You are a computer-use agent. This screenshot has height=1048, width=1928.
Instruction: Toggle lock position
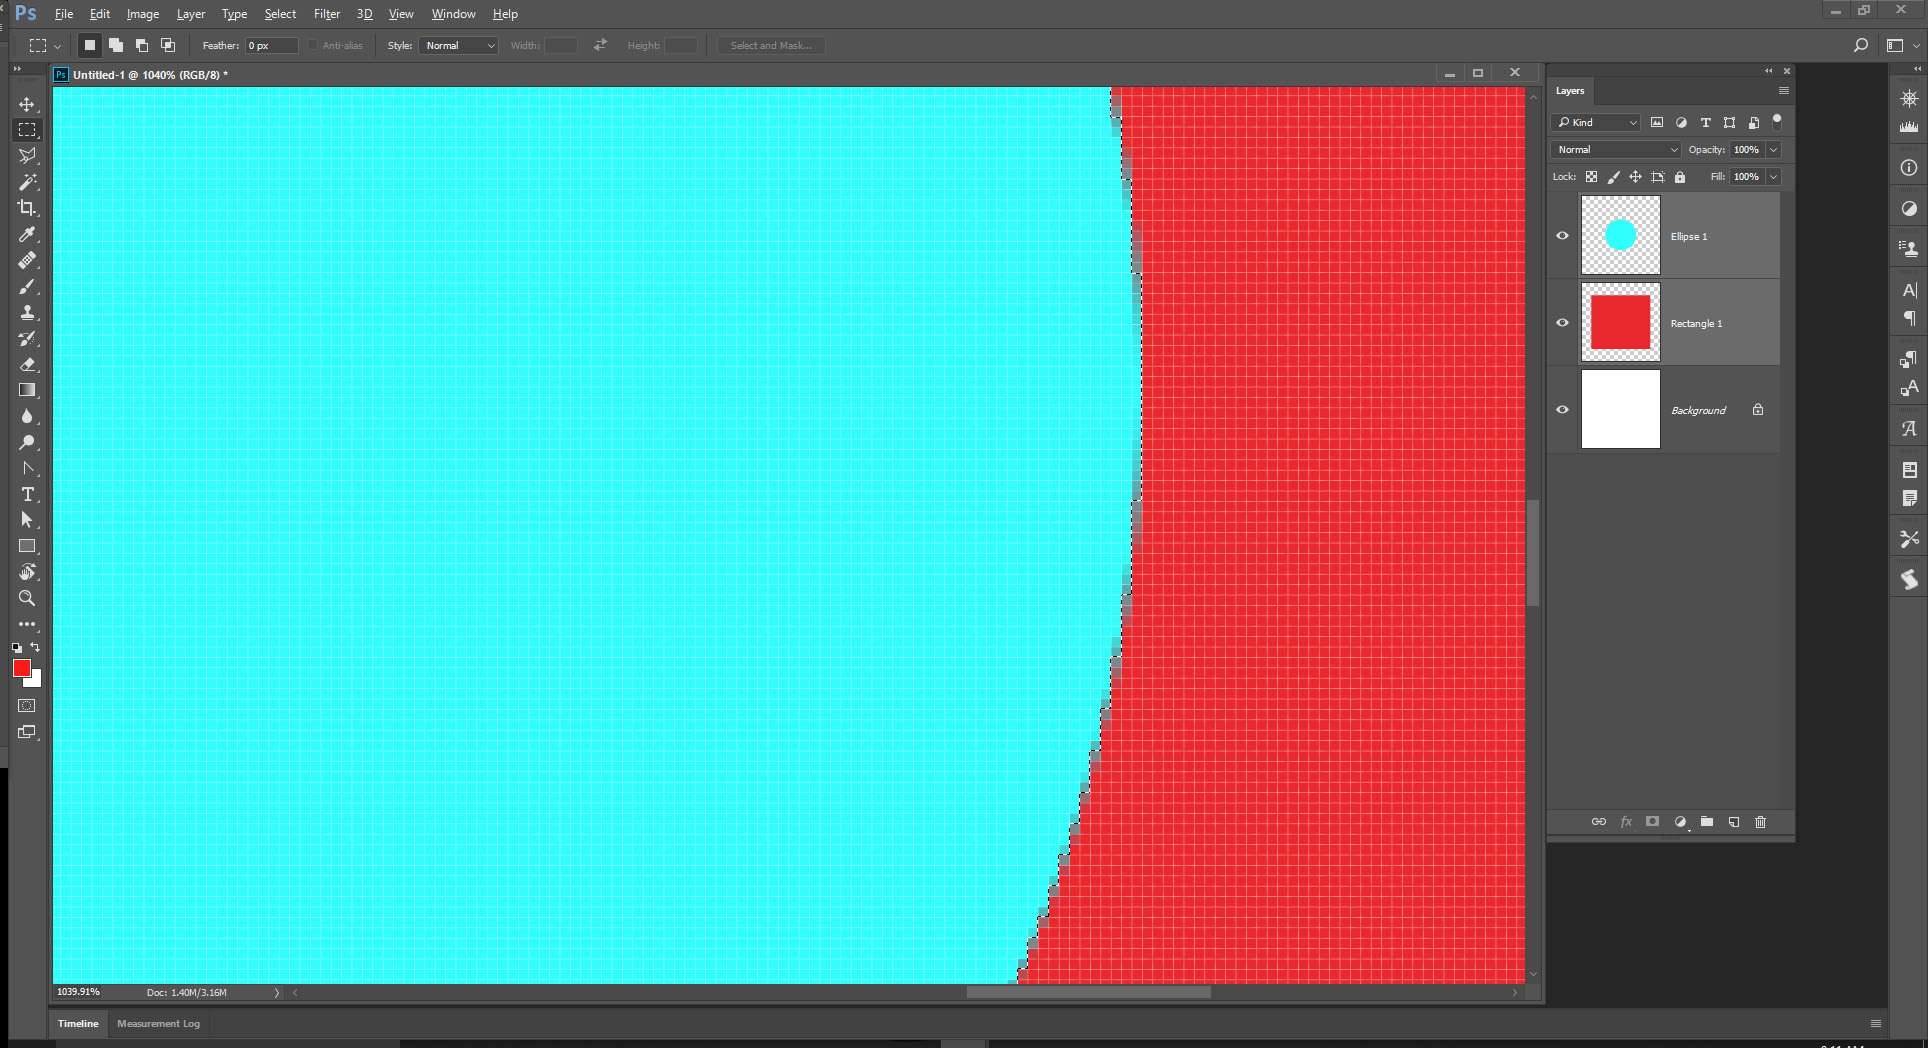(x=1635, y=177)
